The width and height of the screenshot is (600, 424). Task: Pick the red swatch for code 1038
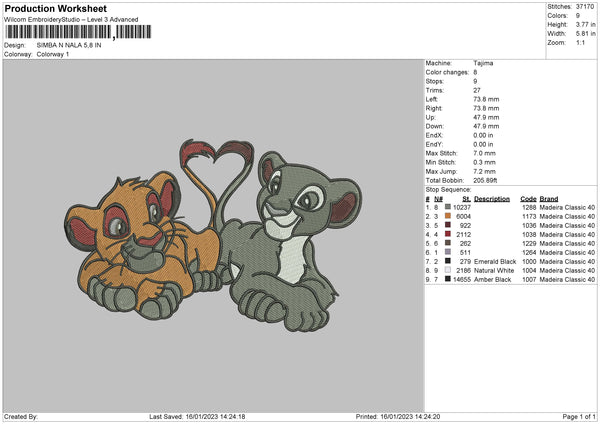coord(447,234)
